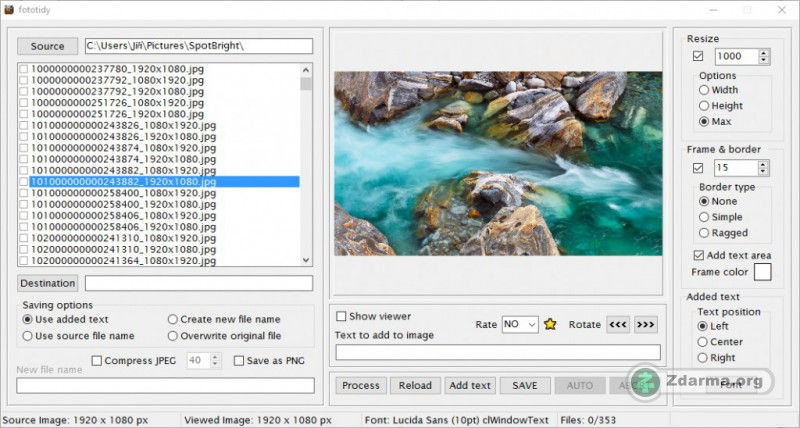This screenshot has height=428, width=800.
Task: Select Max resize option
Action: (704, 121)
